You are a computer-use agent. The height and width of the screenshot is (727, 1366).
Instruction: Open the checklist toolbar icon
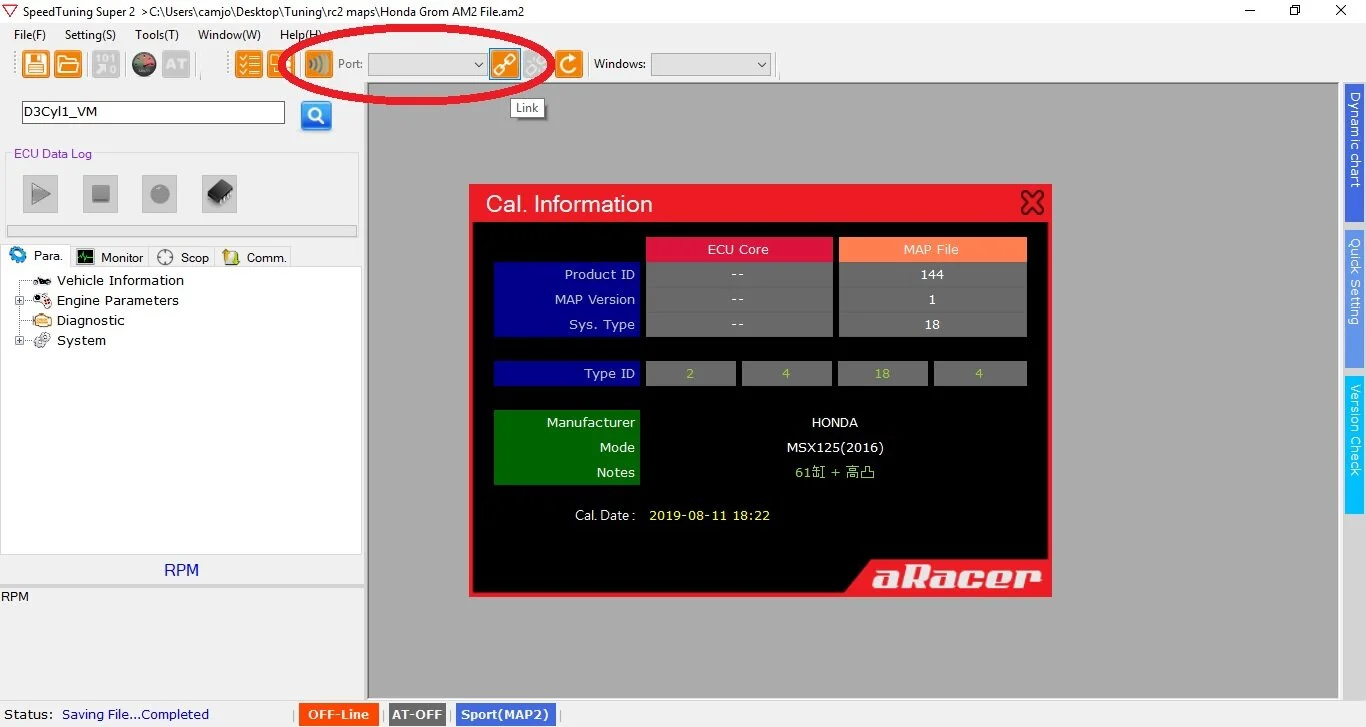point(249,64)
